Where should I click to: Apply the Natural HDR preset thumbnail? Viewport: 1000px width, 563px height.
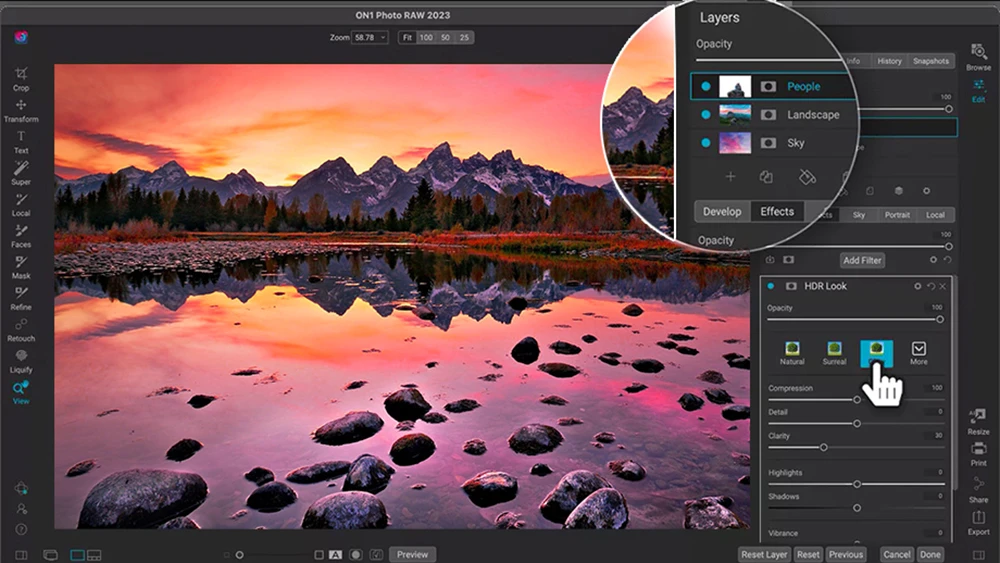click(x=792, y=353)
